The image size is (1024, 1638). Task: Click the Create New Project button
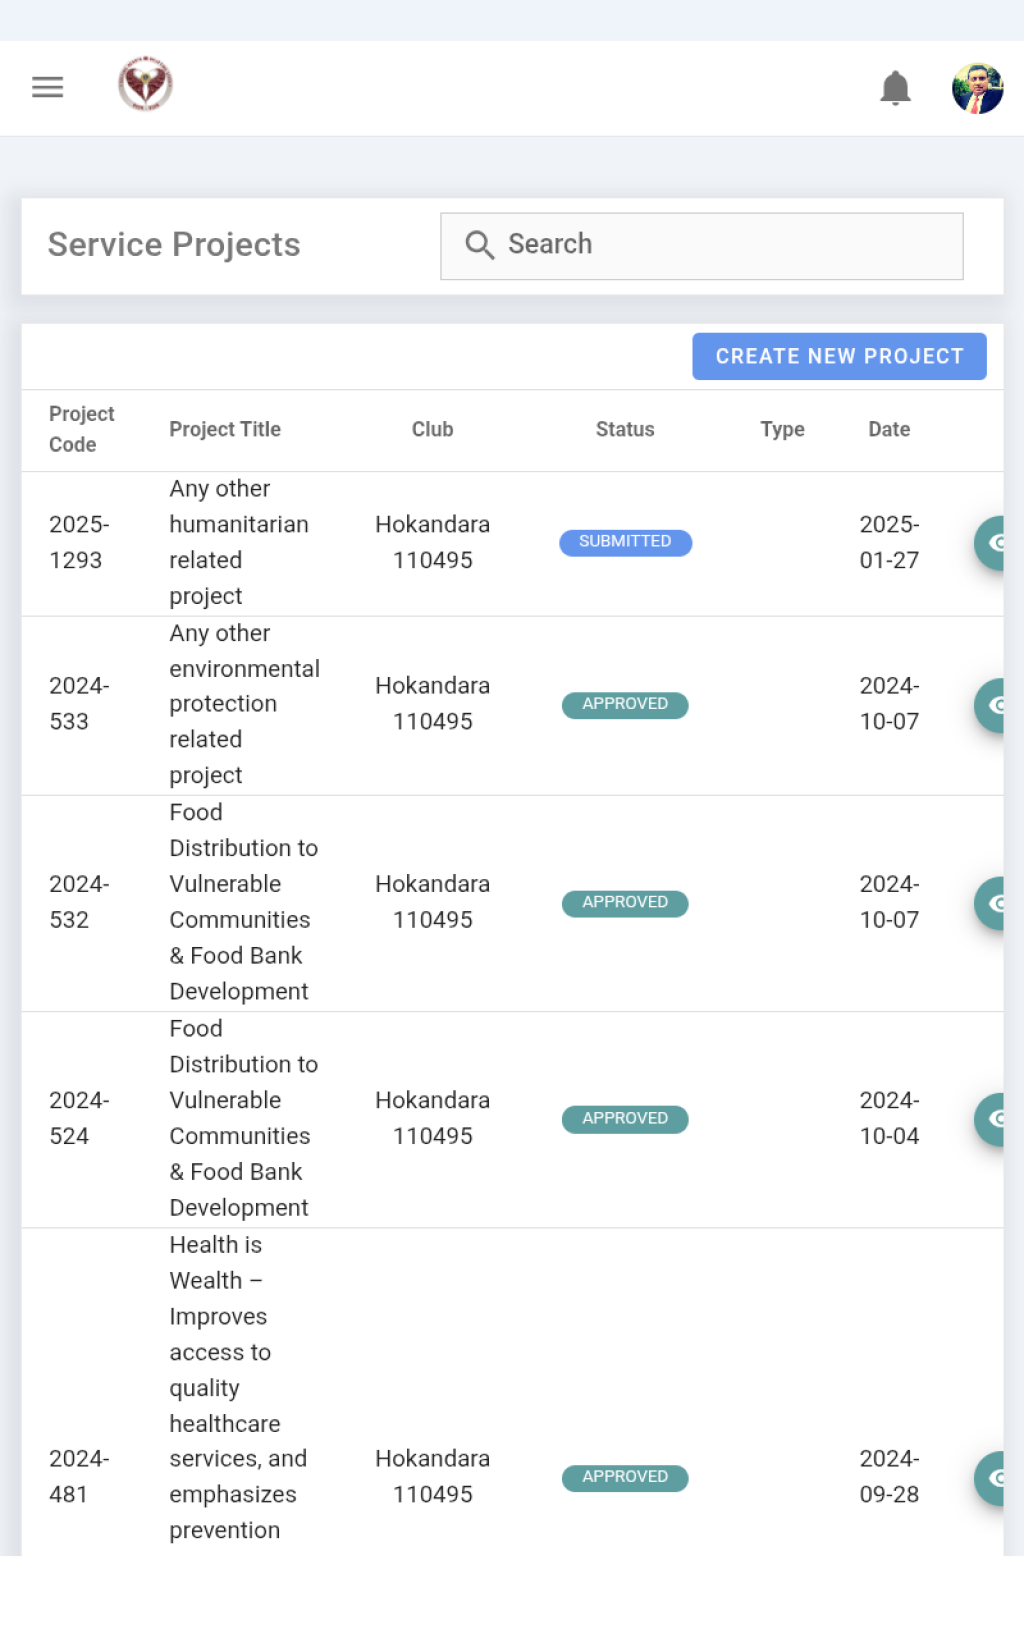point(839,356)
